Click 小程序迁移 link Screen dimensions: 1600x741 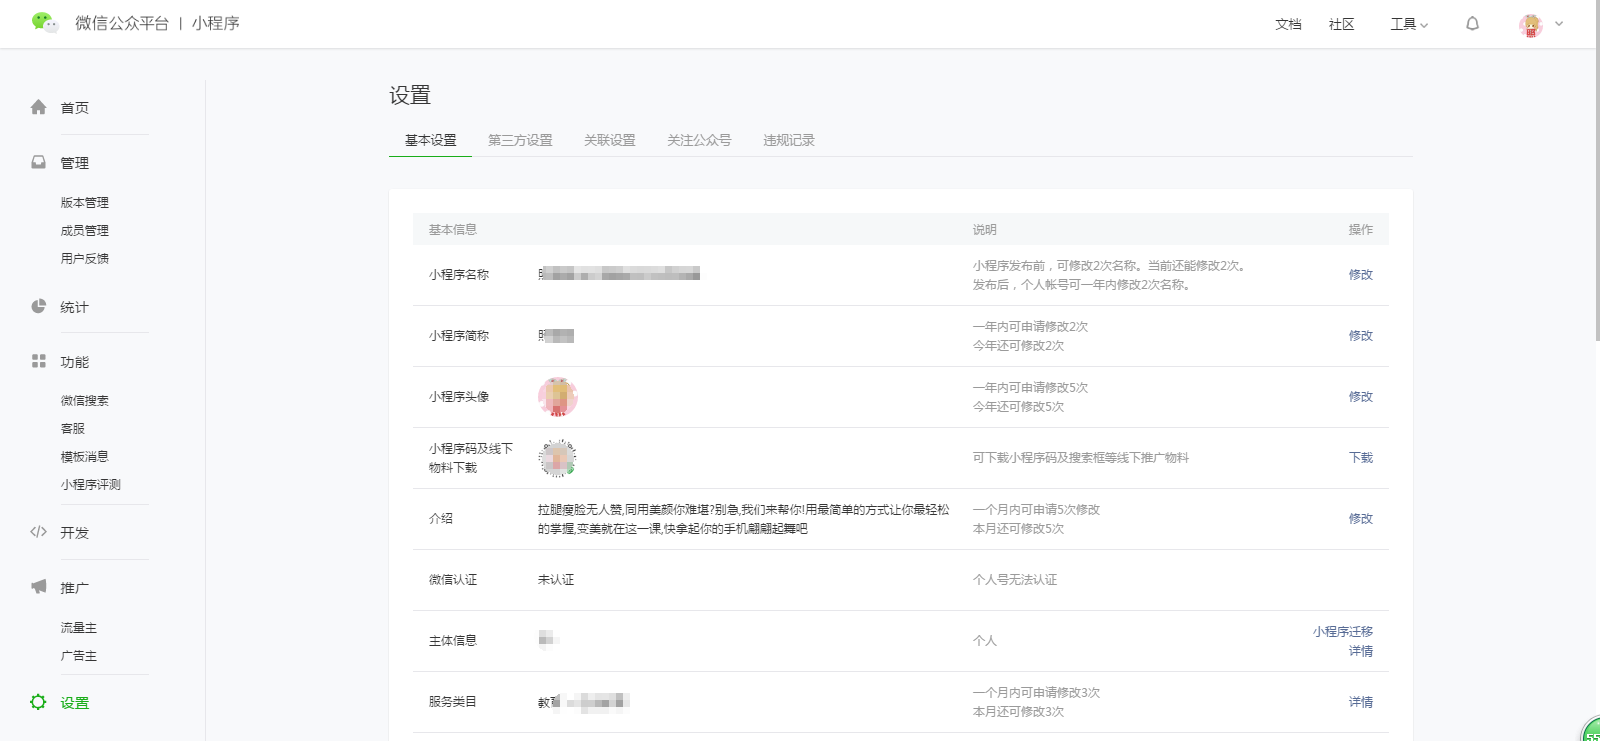[x=1343, y=632]
